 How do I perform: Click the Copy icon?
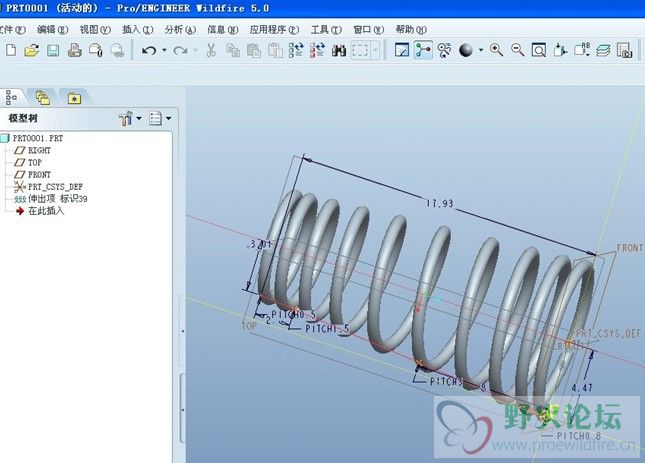(233, 51)
